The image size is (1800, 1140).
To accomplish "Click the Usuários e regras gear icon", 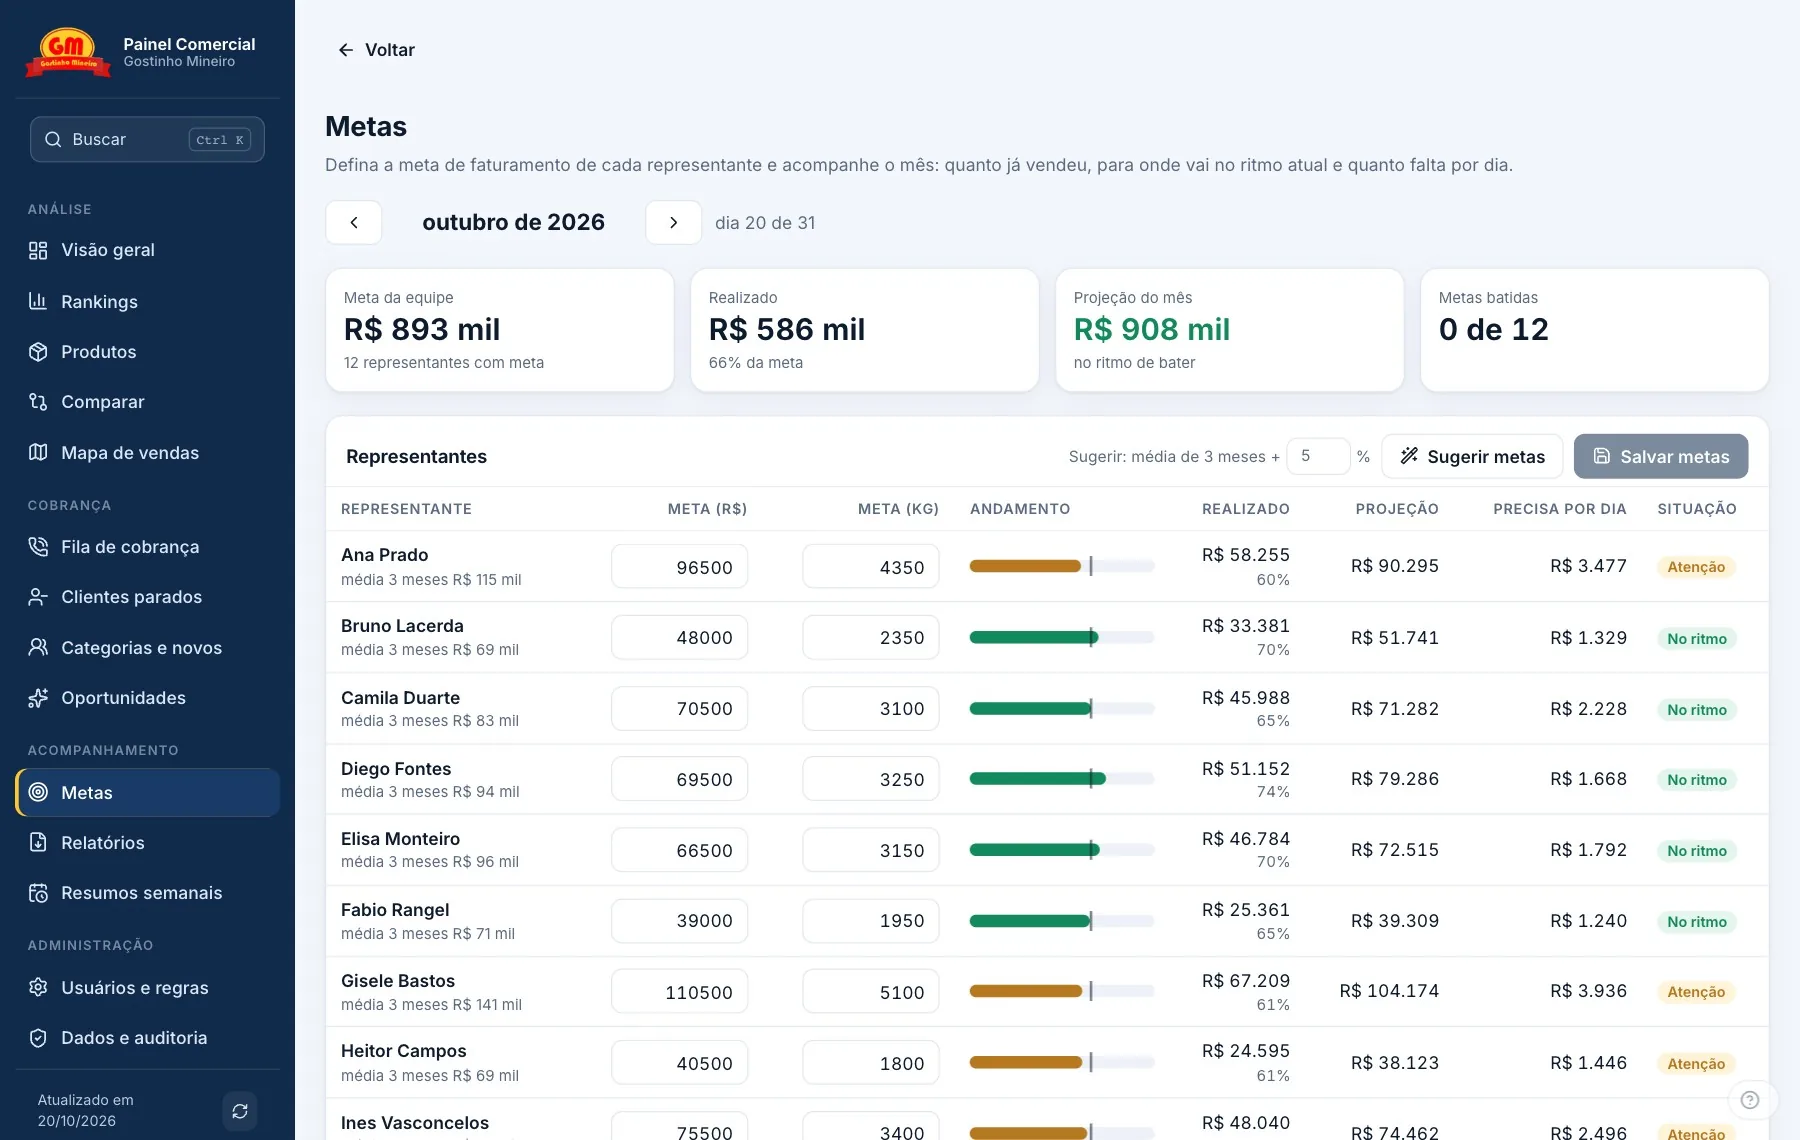I will point(38,988).
